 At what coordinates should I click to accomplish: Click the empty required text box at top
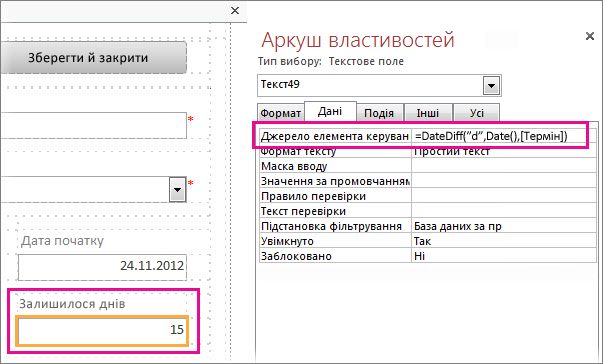[93, 125]
